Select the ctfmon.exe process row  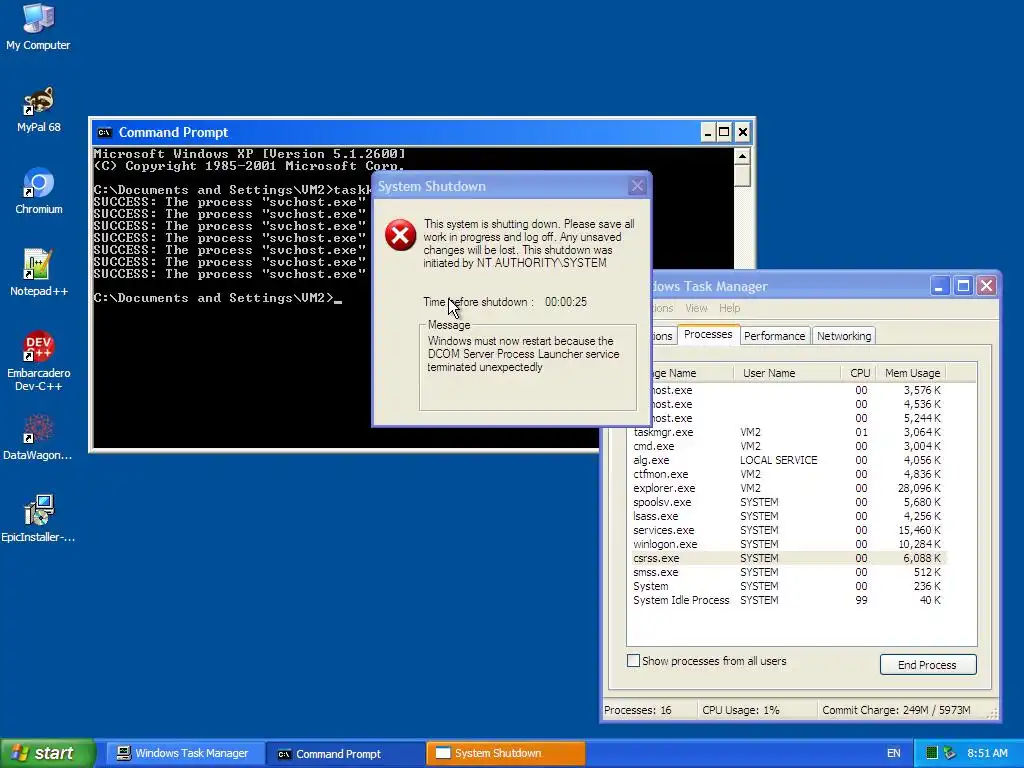click(x=787, y=474)
